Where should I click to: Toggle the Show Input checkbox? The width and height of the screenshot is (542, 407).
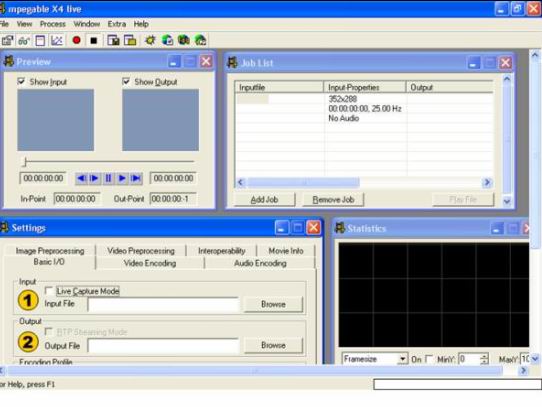click(21, 81)
